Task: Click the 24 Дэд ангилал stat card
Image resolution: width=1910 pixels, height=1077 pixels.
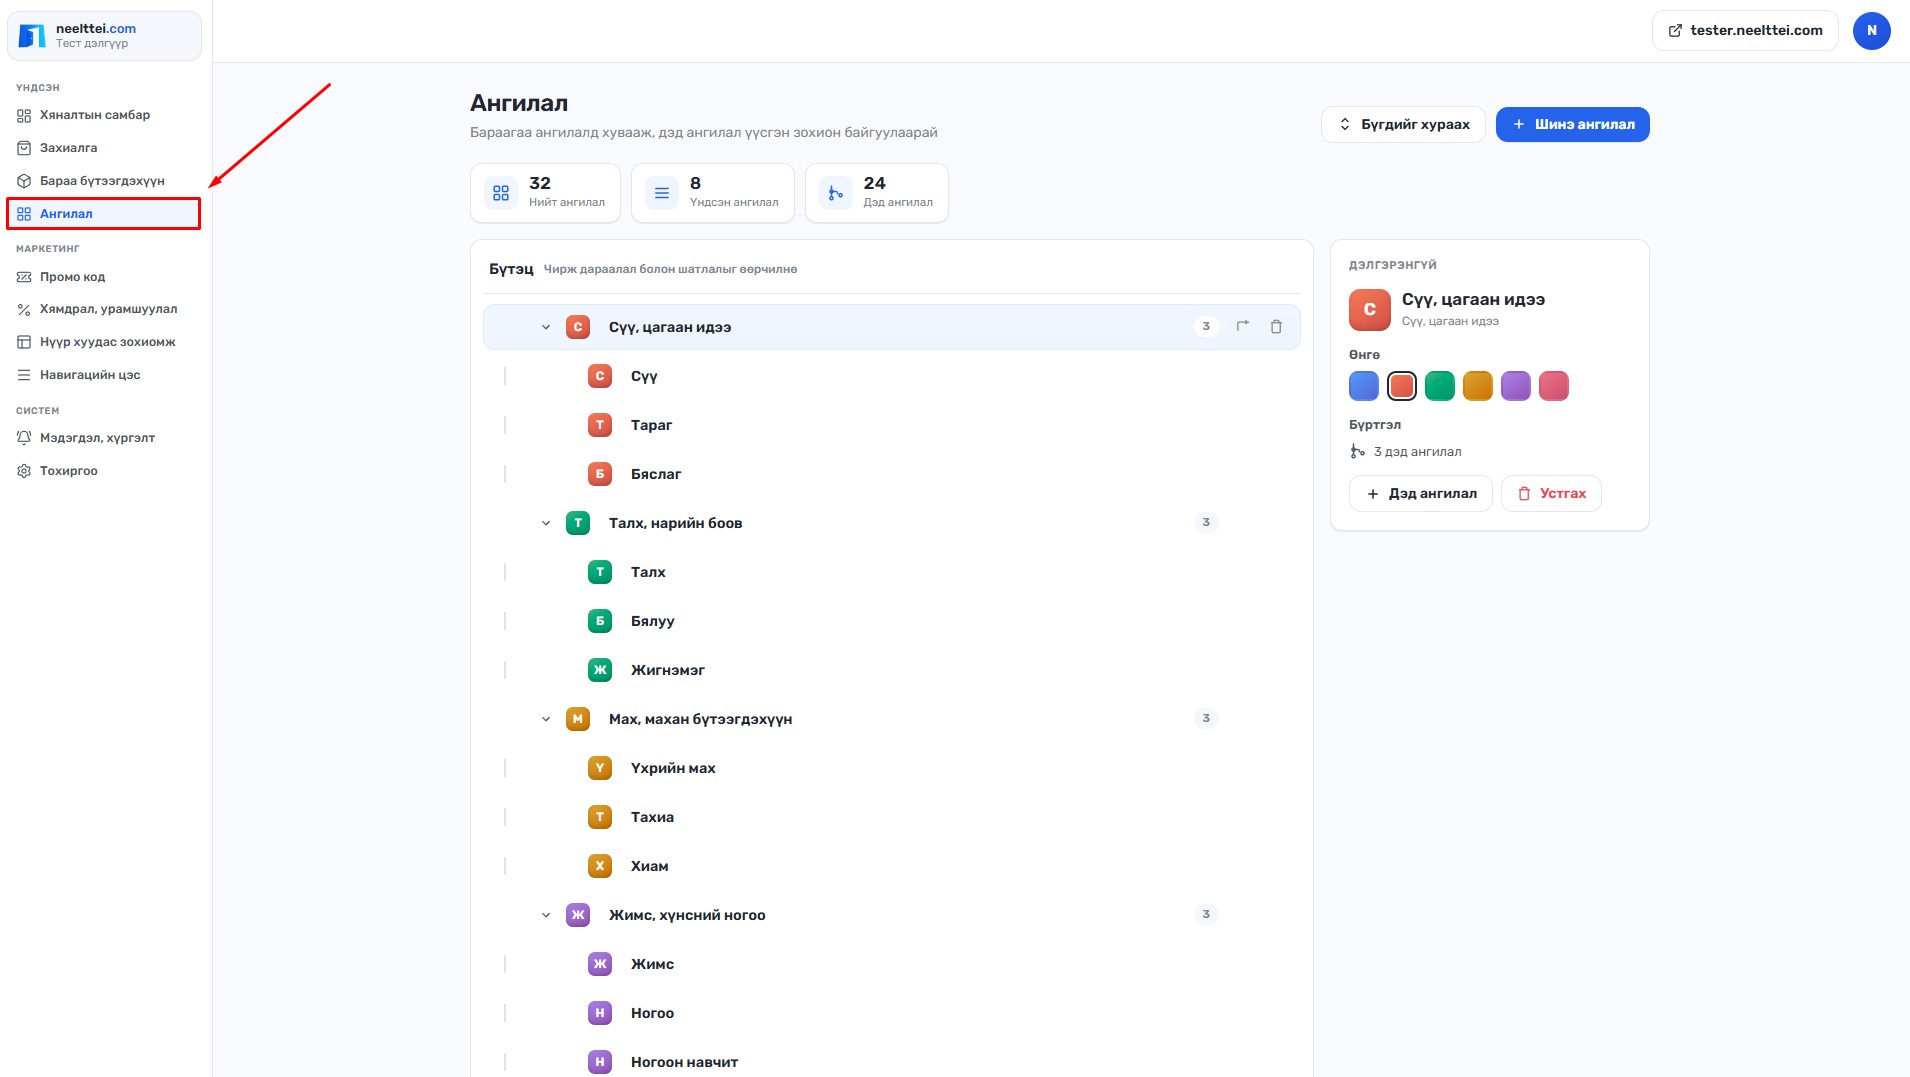Action: [x=877, y=192]
